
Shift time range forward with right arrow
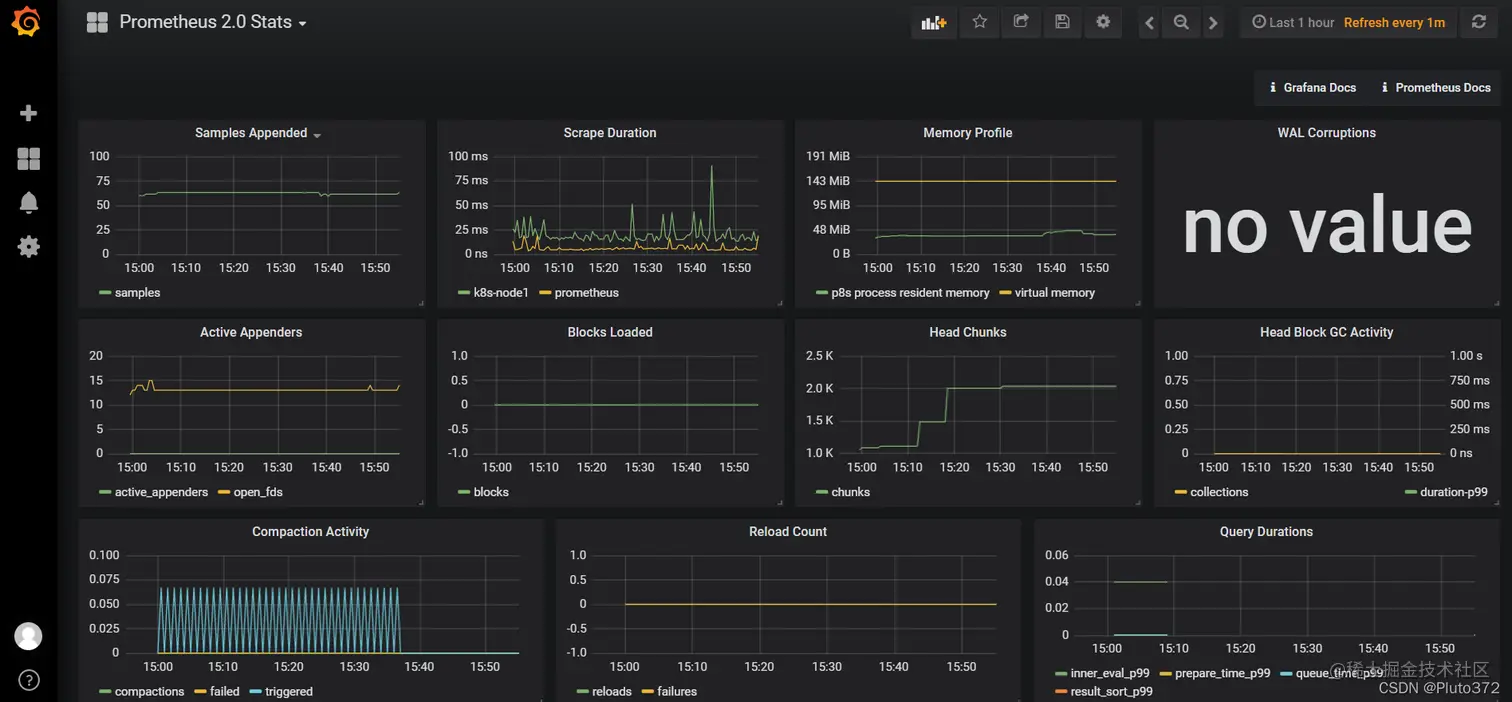(x=1213, y=22)
